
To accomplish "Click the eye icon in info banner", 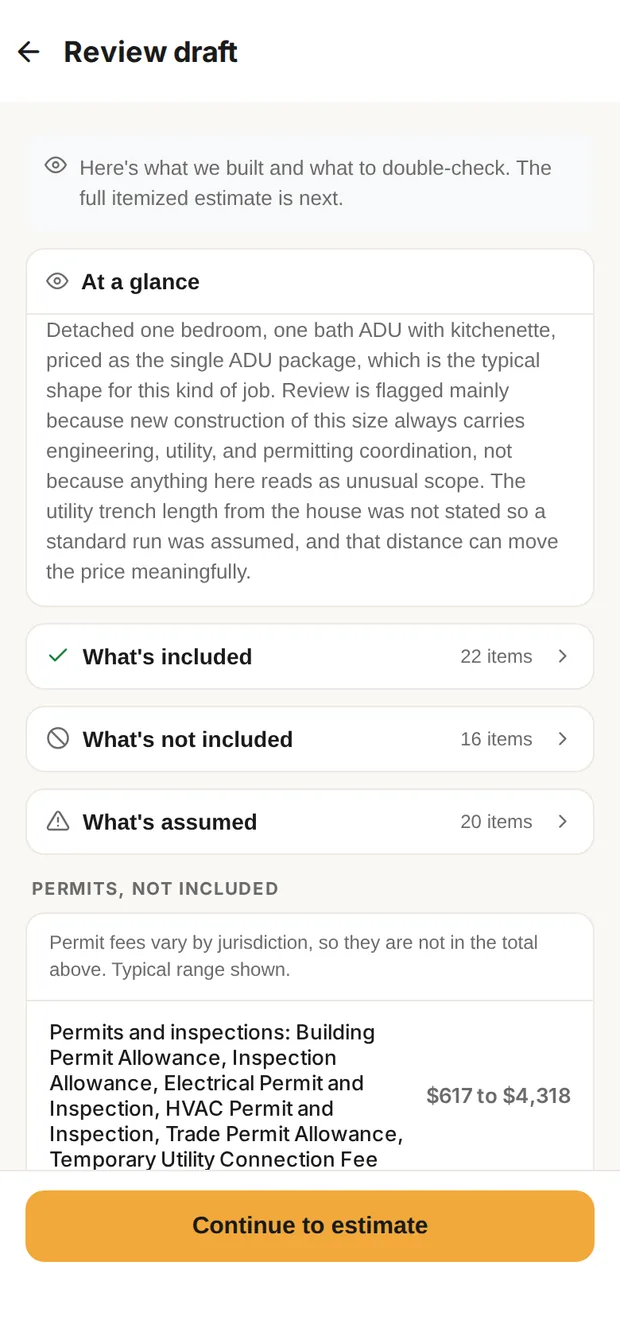I will [56, 166].
